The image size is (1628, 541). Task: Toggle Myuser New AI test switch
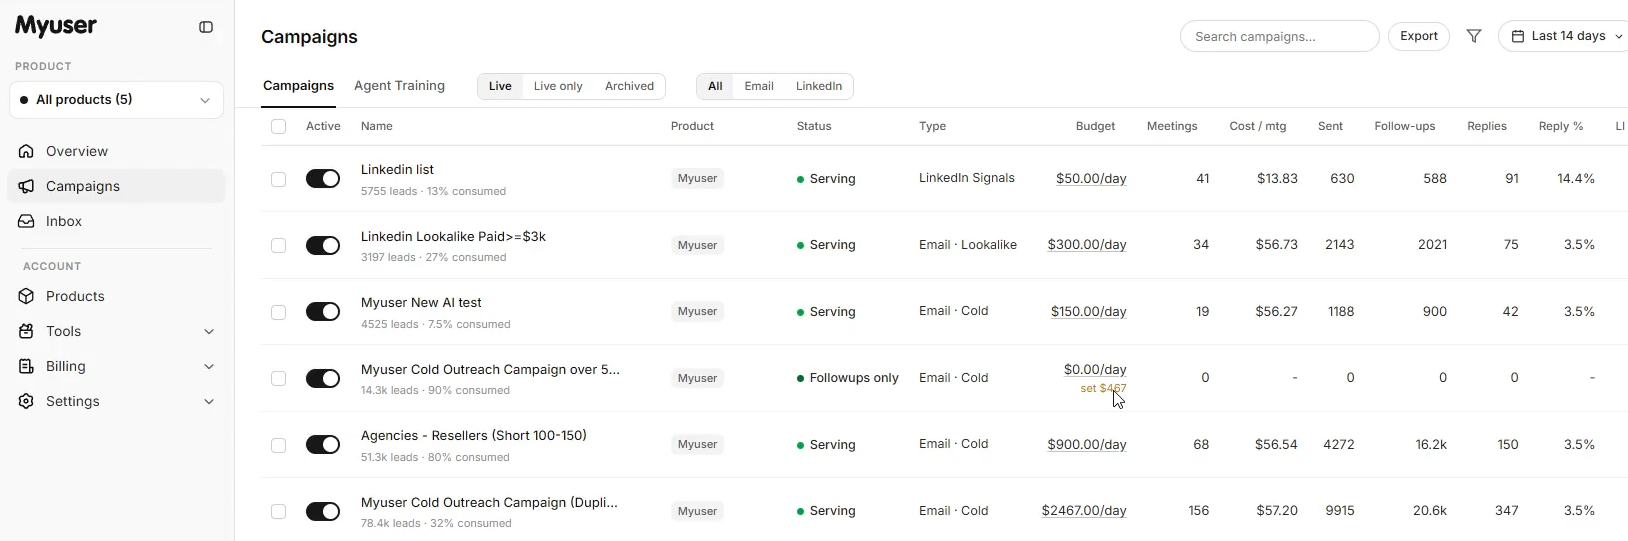point(323,312)
